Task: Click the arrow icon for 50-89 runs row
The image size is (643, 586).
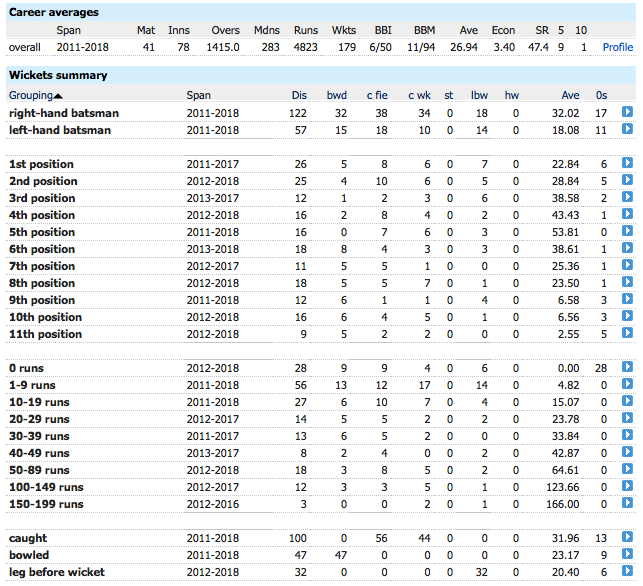Action: (x=627, y=470)
